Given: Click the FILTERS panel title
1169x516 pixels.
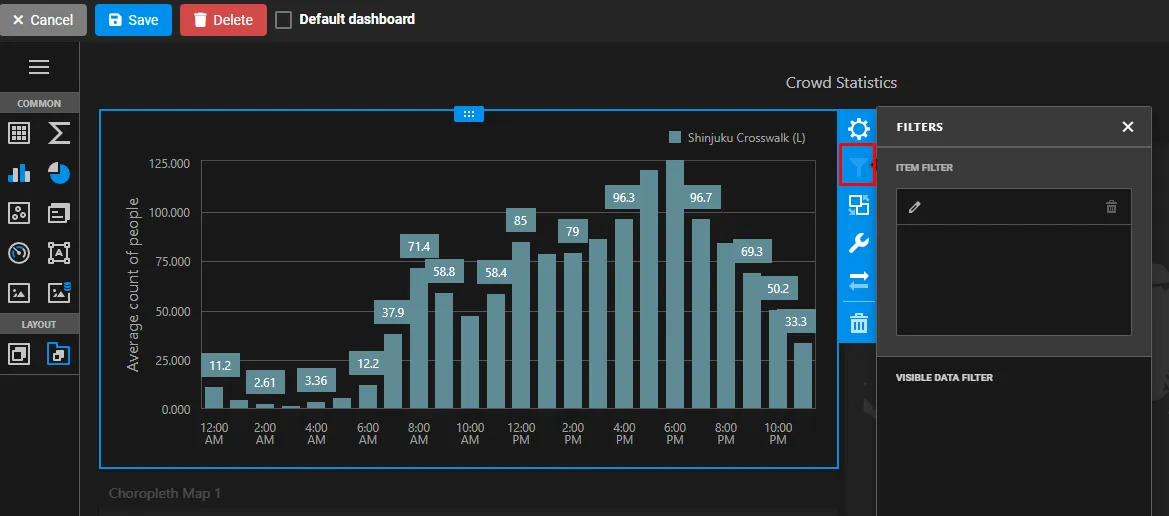Looking at the screenshot, I should pyautogui.click(x=919, y=127).
